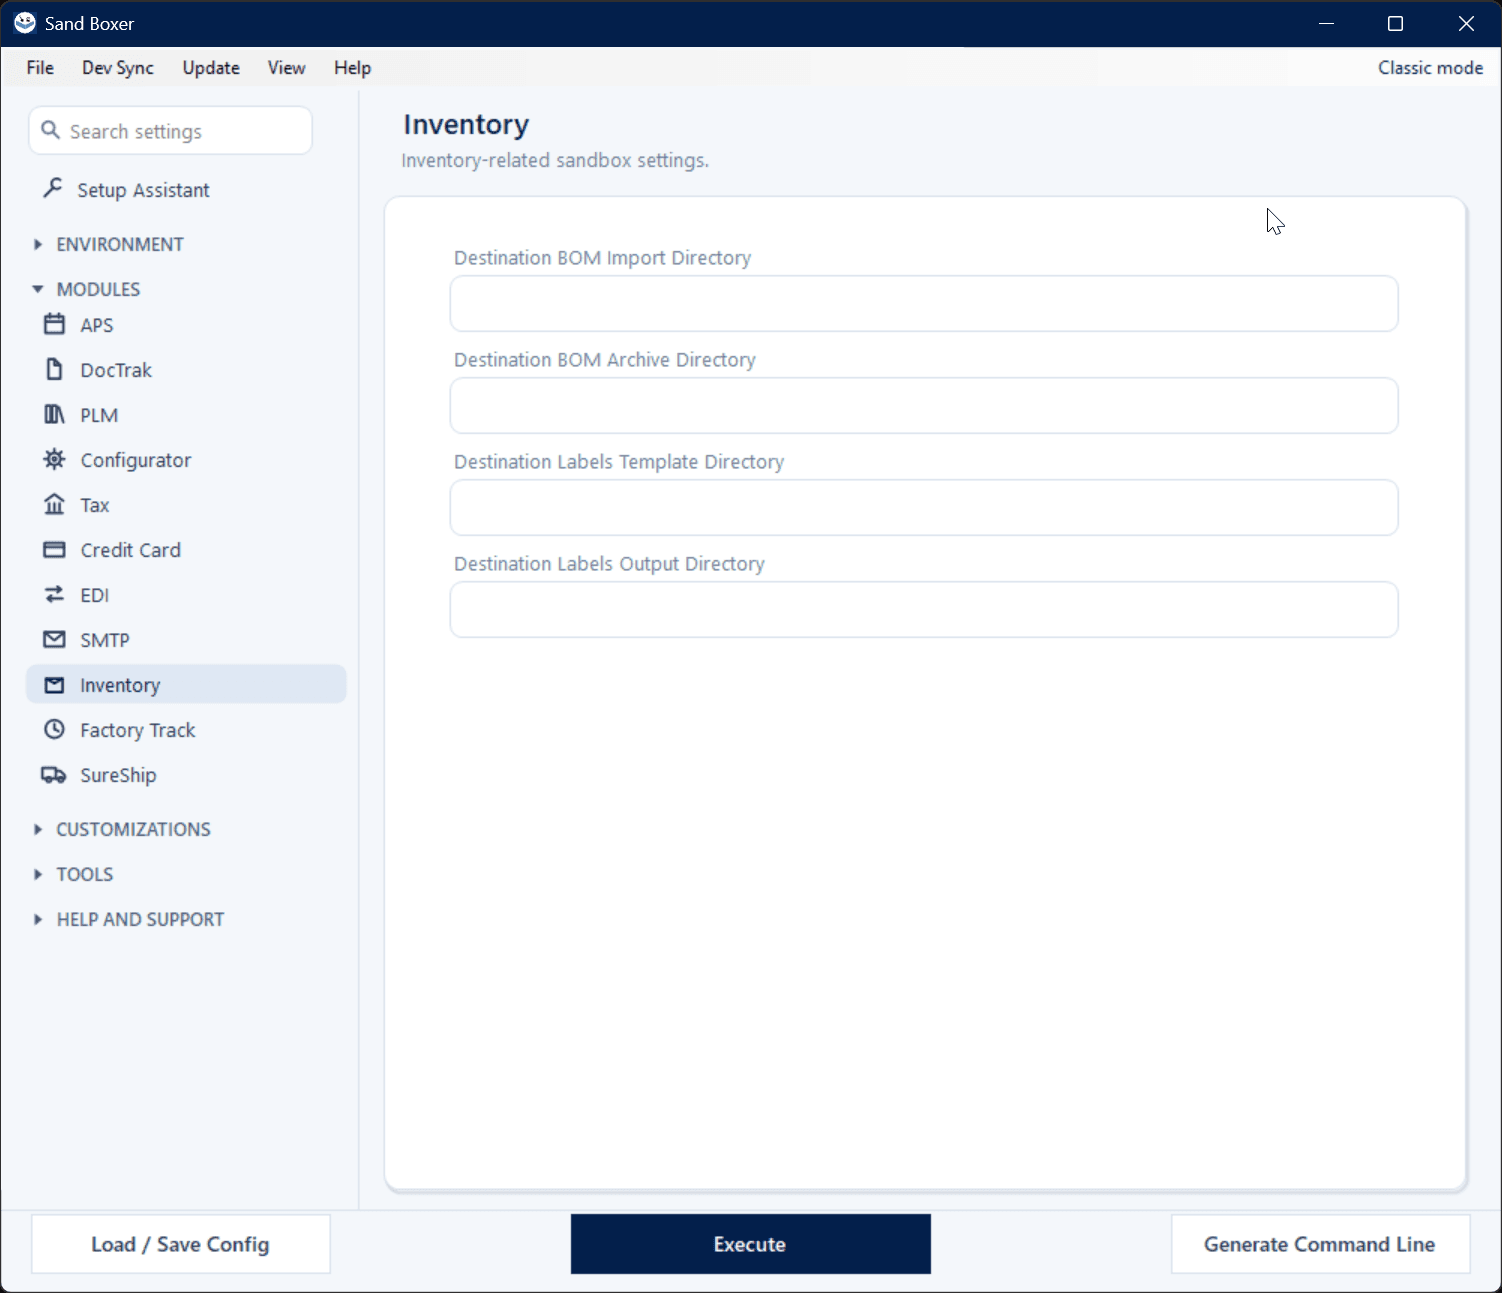Image resolution: width=1502 pixels, height=1293 pixels.
Task: Open the Update menu
Action: click(211, 68)
